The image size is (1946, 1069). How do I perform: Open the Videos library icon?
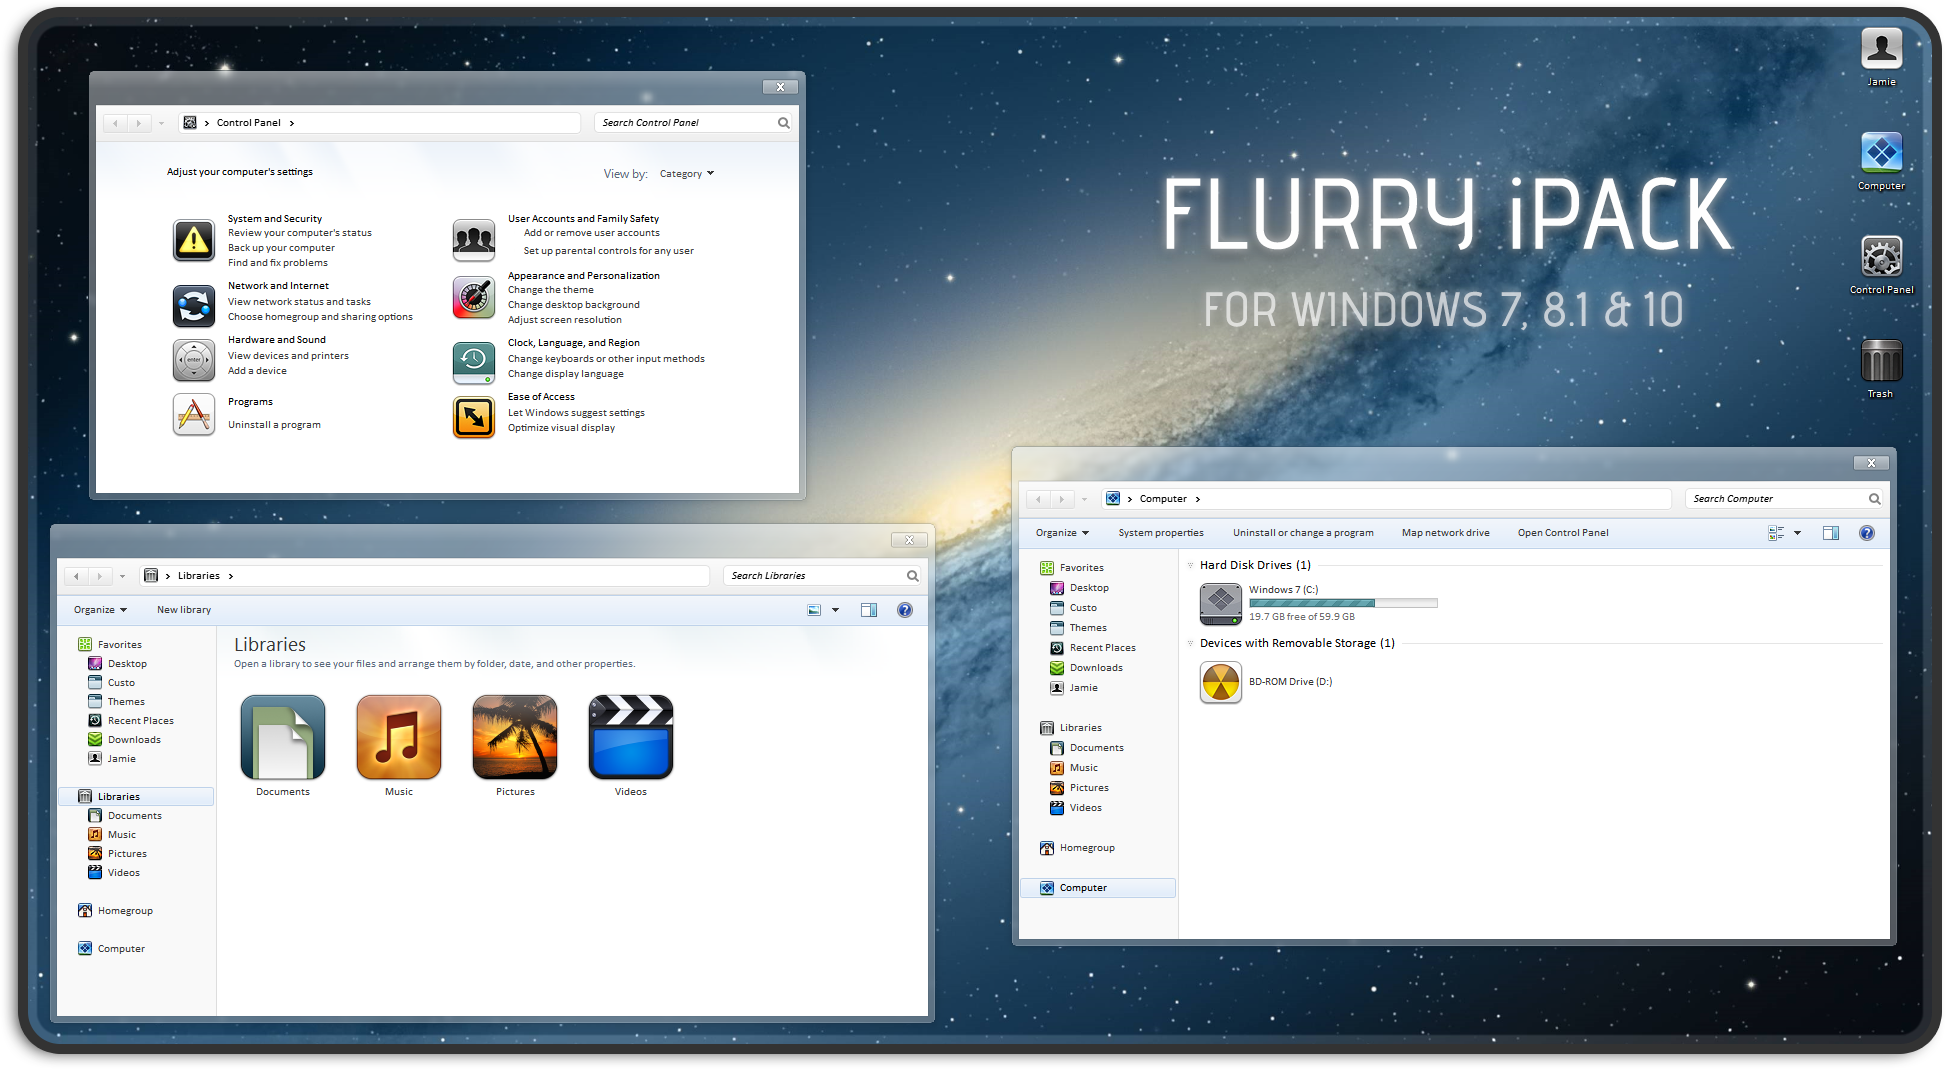point(631,737)
